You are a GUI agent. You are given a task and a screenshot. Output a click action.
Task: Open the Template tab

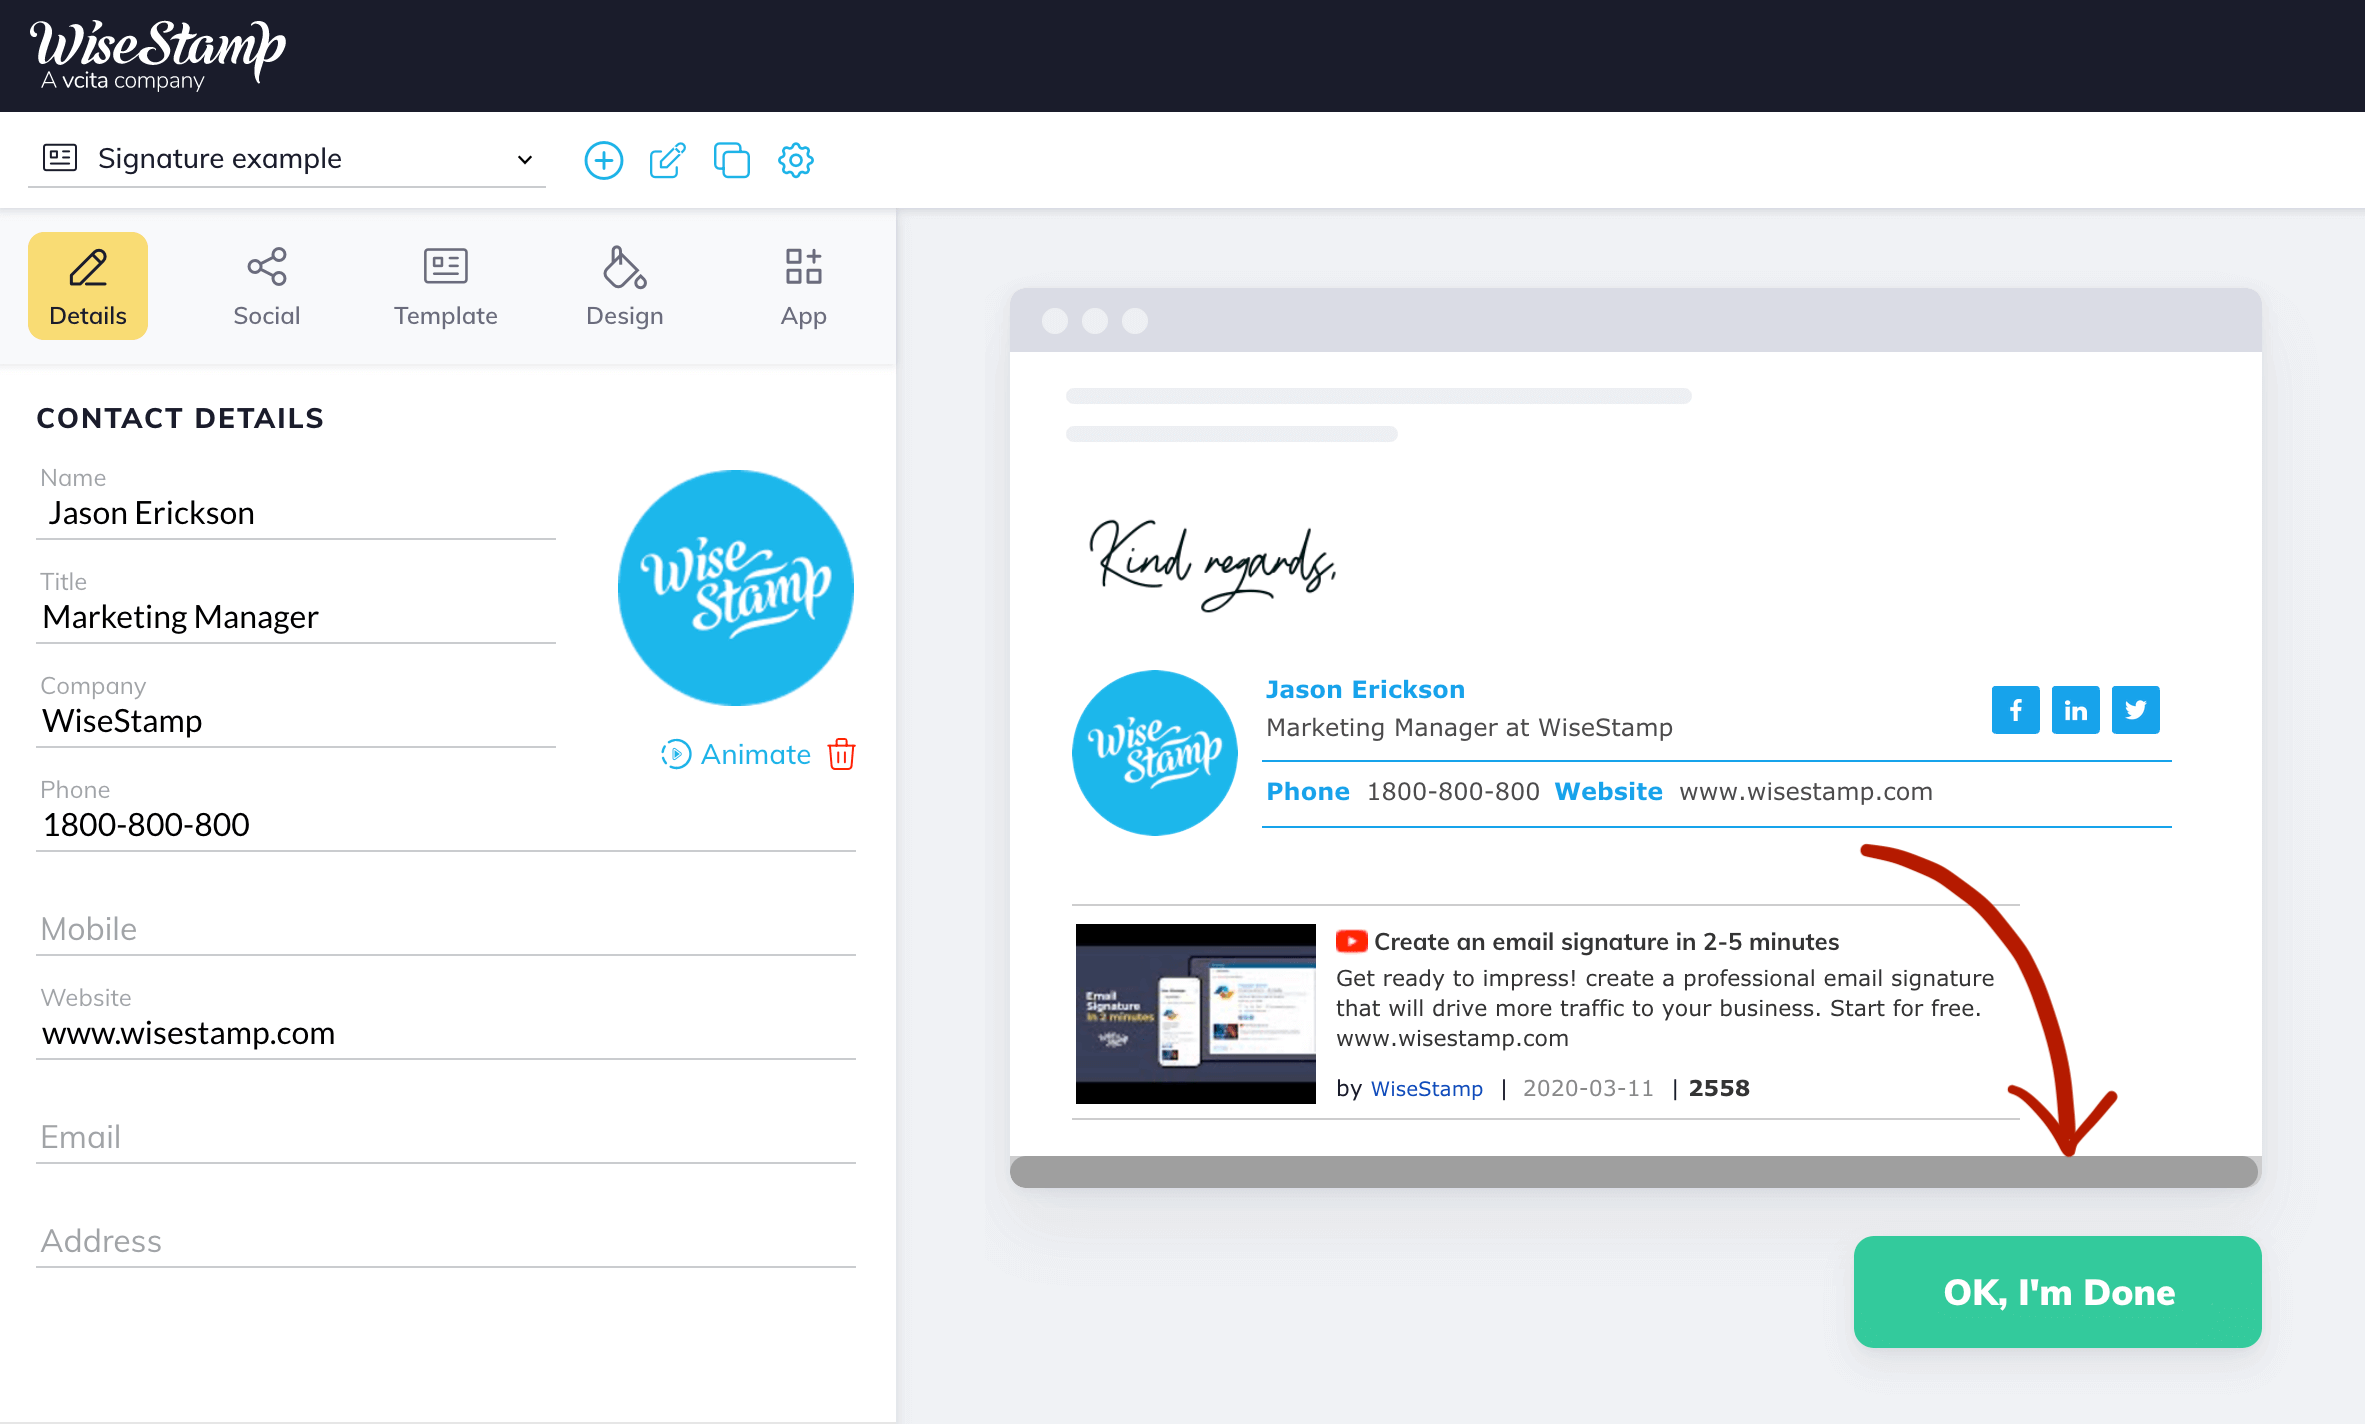[x=444, y=285]
